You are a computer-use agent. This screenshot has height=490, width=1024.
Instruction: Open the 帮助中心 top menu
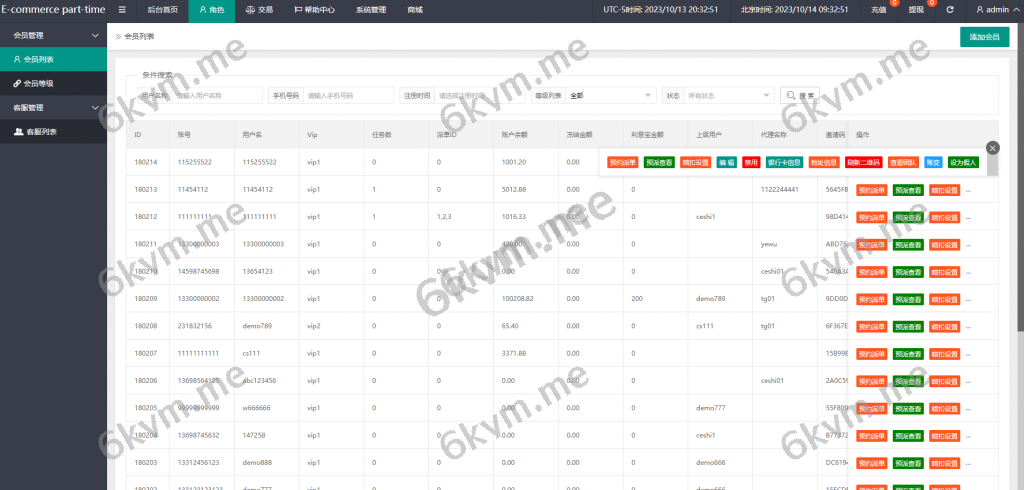pyautogui.click(x=315, y=10)
